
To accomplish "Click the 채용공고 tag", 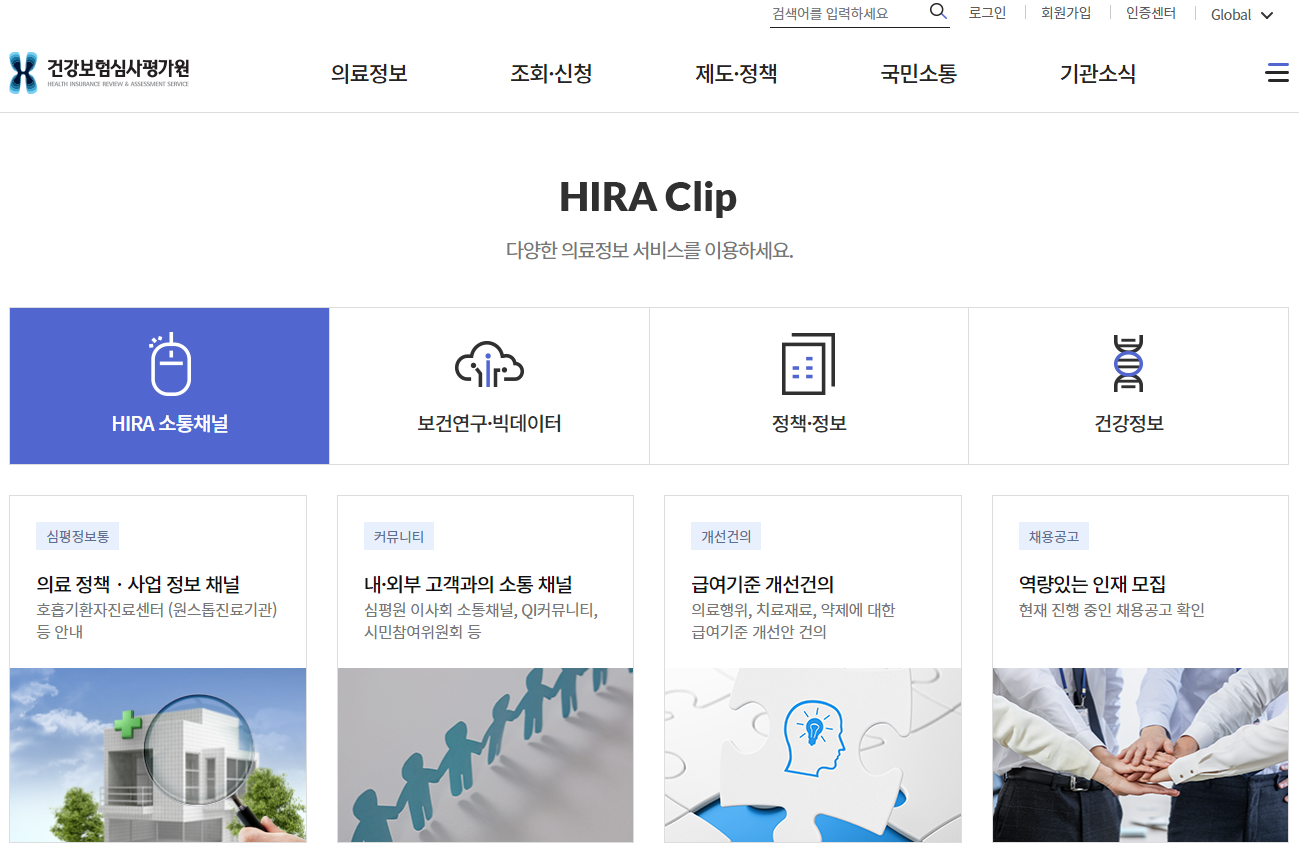I will (1054, 536).
